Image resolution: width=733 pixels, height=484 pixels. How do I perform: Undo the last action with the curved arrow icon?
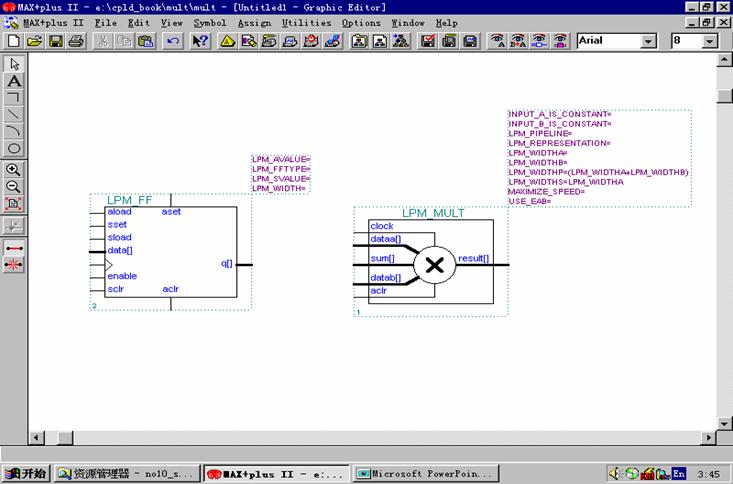tap(172, 41)
